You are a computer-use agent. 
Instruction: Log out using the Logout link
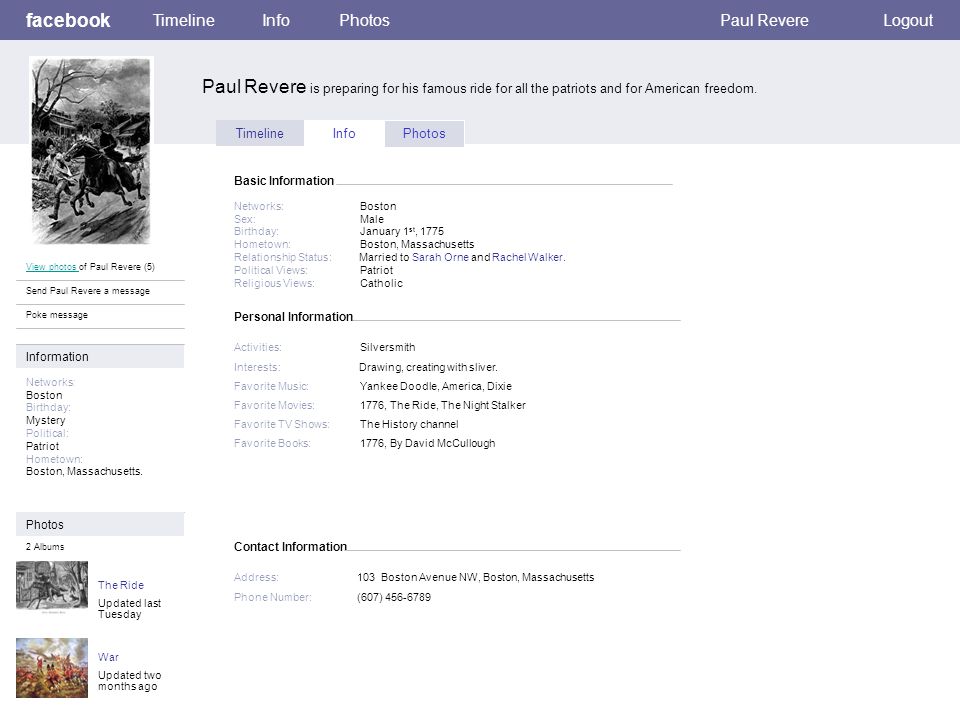908,20
